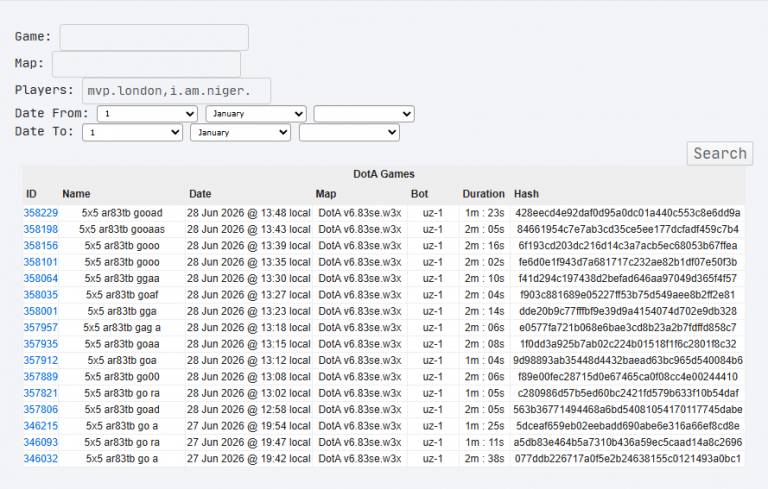Open game ID 358064 link
This screenshot has width=768, height=489.
coord(41,278)
